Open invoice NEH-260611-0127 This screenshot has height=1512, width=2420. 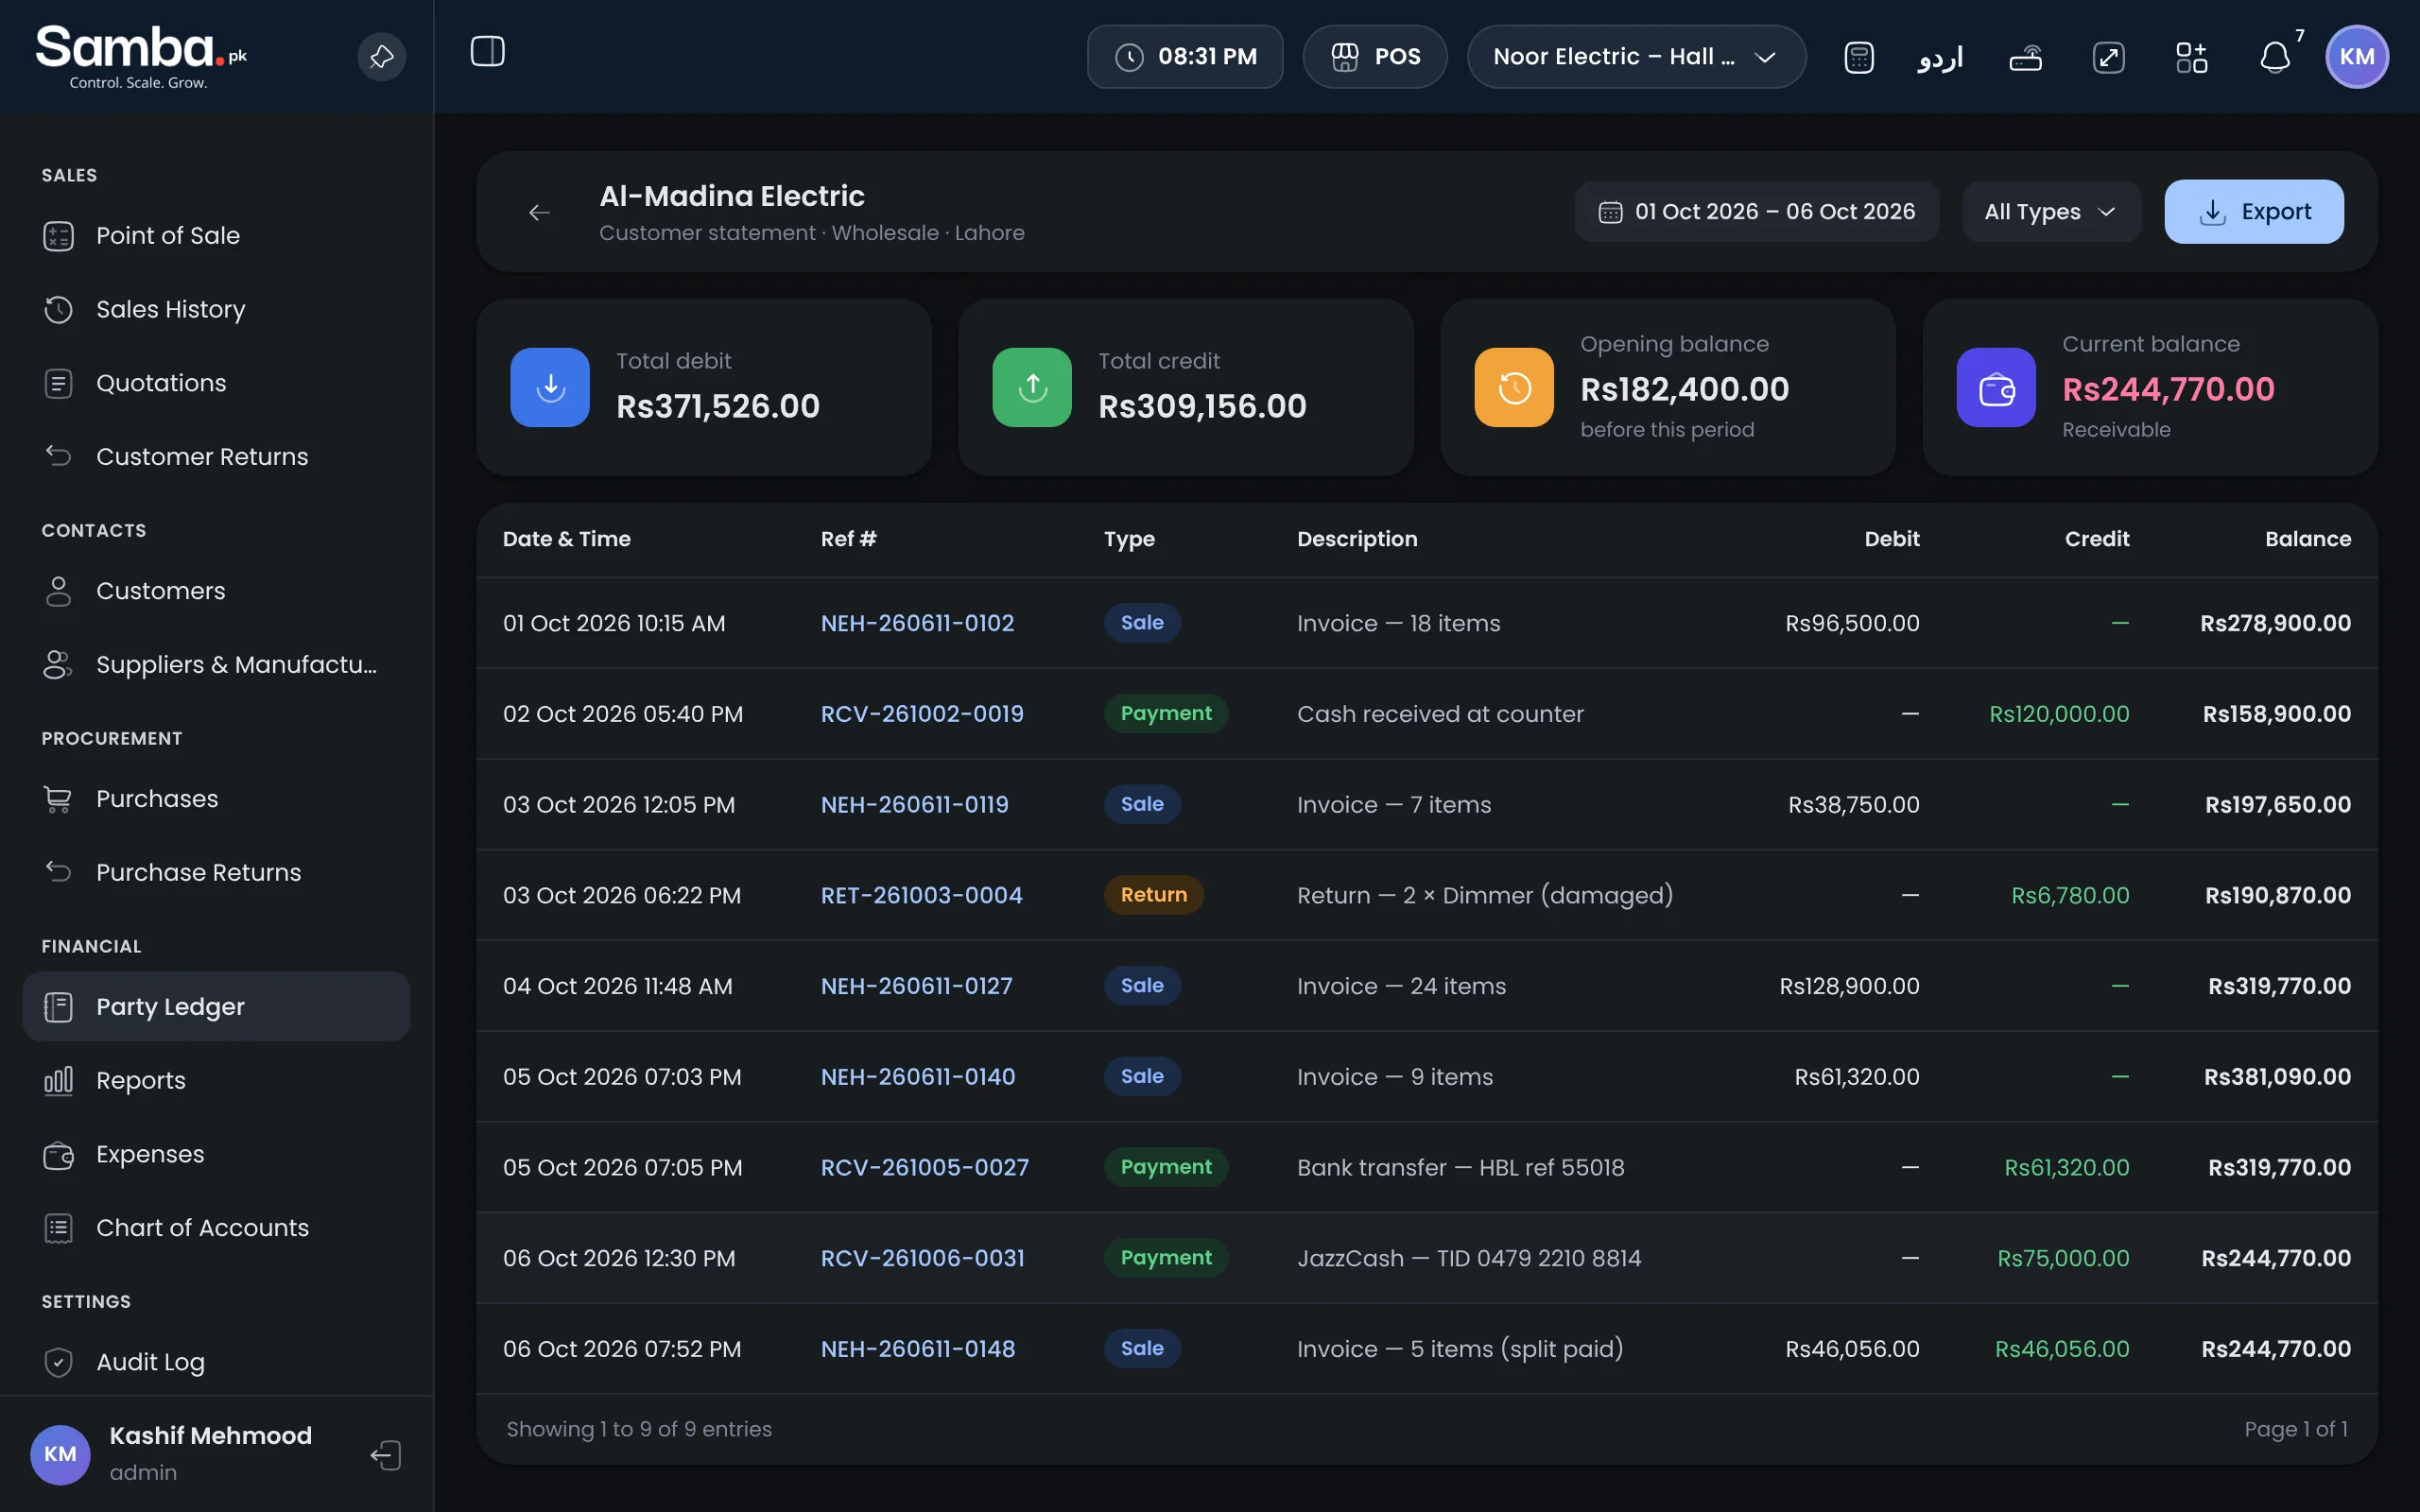[916, 986]
